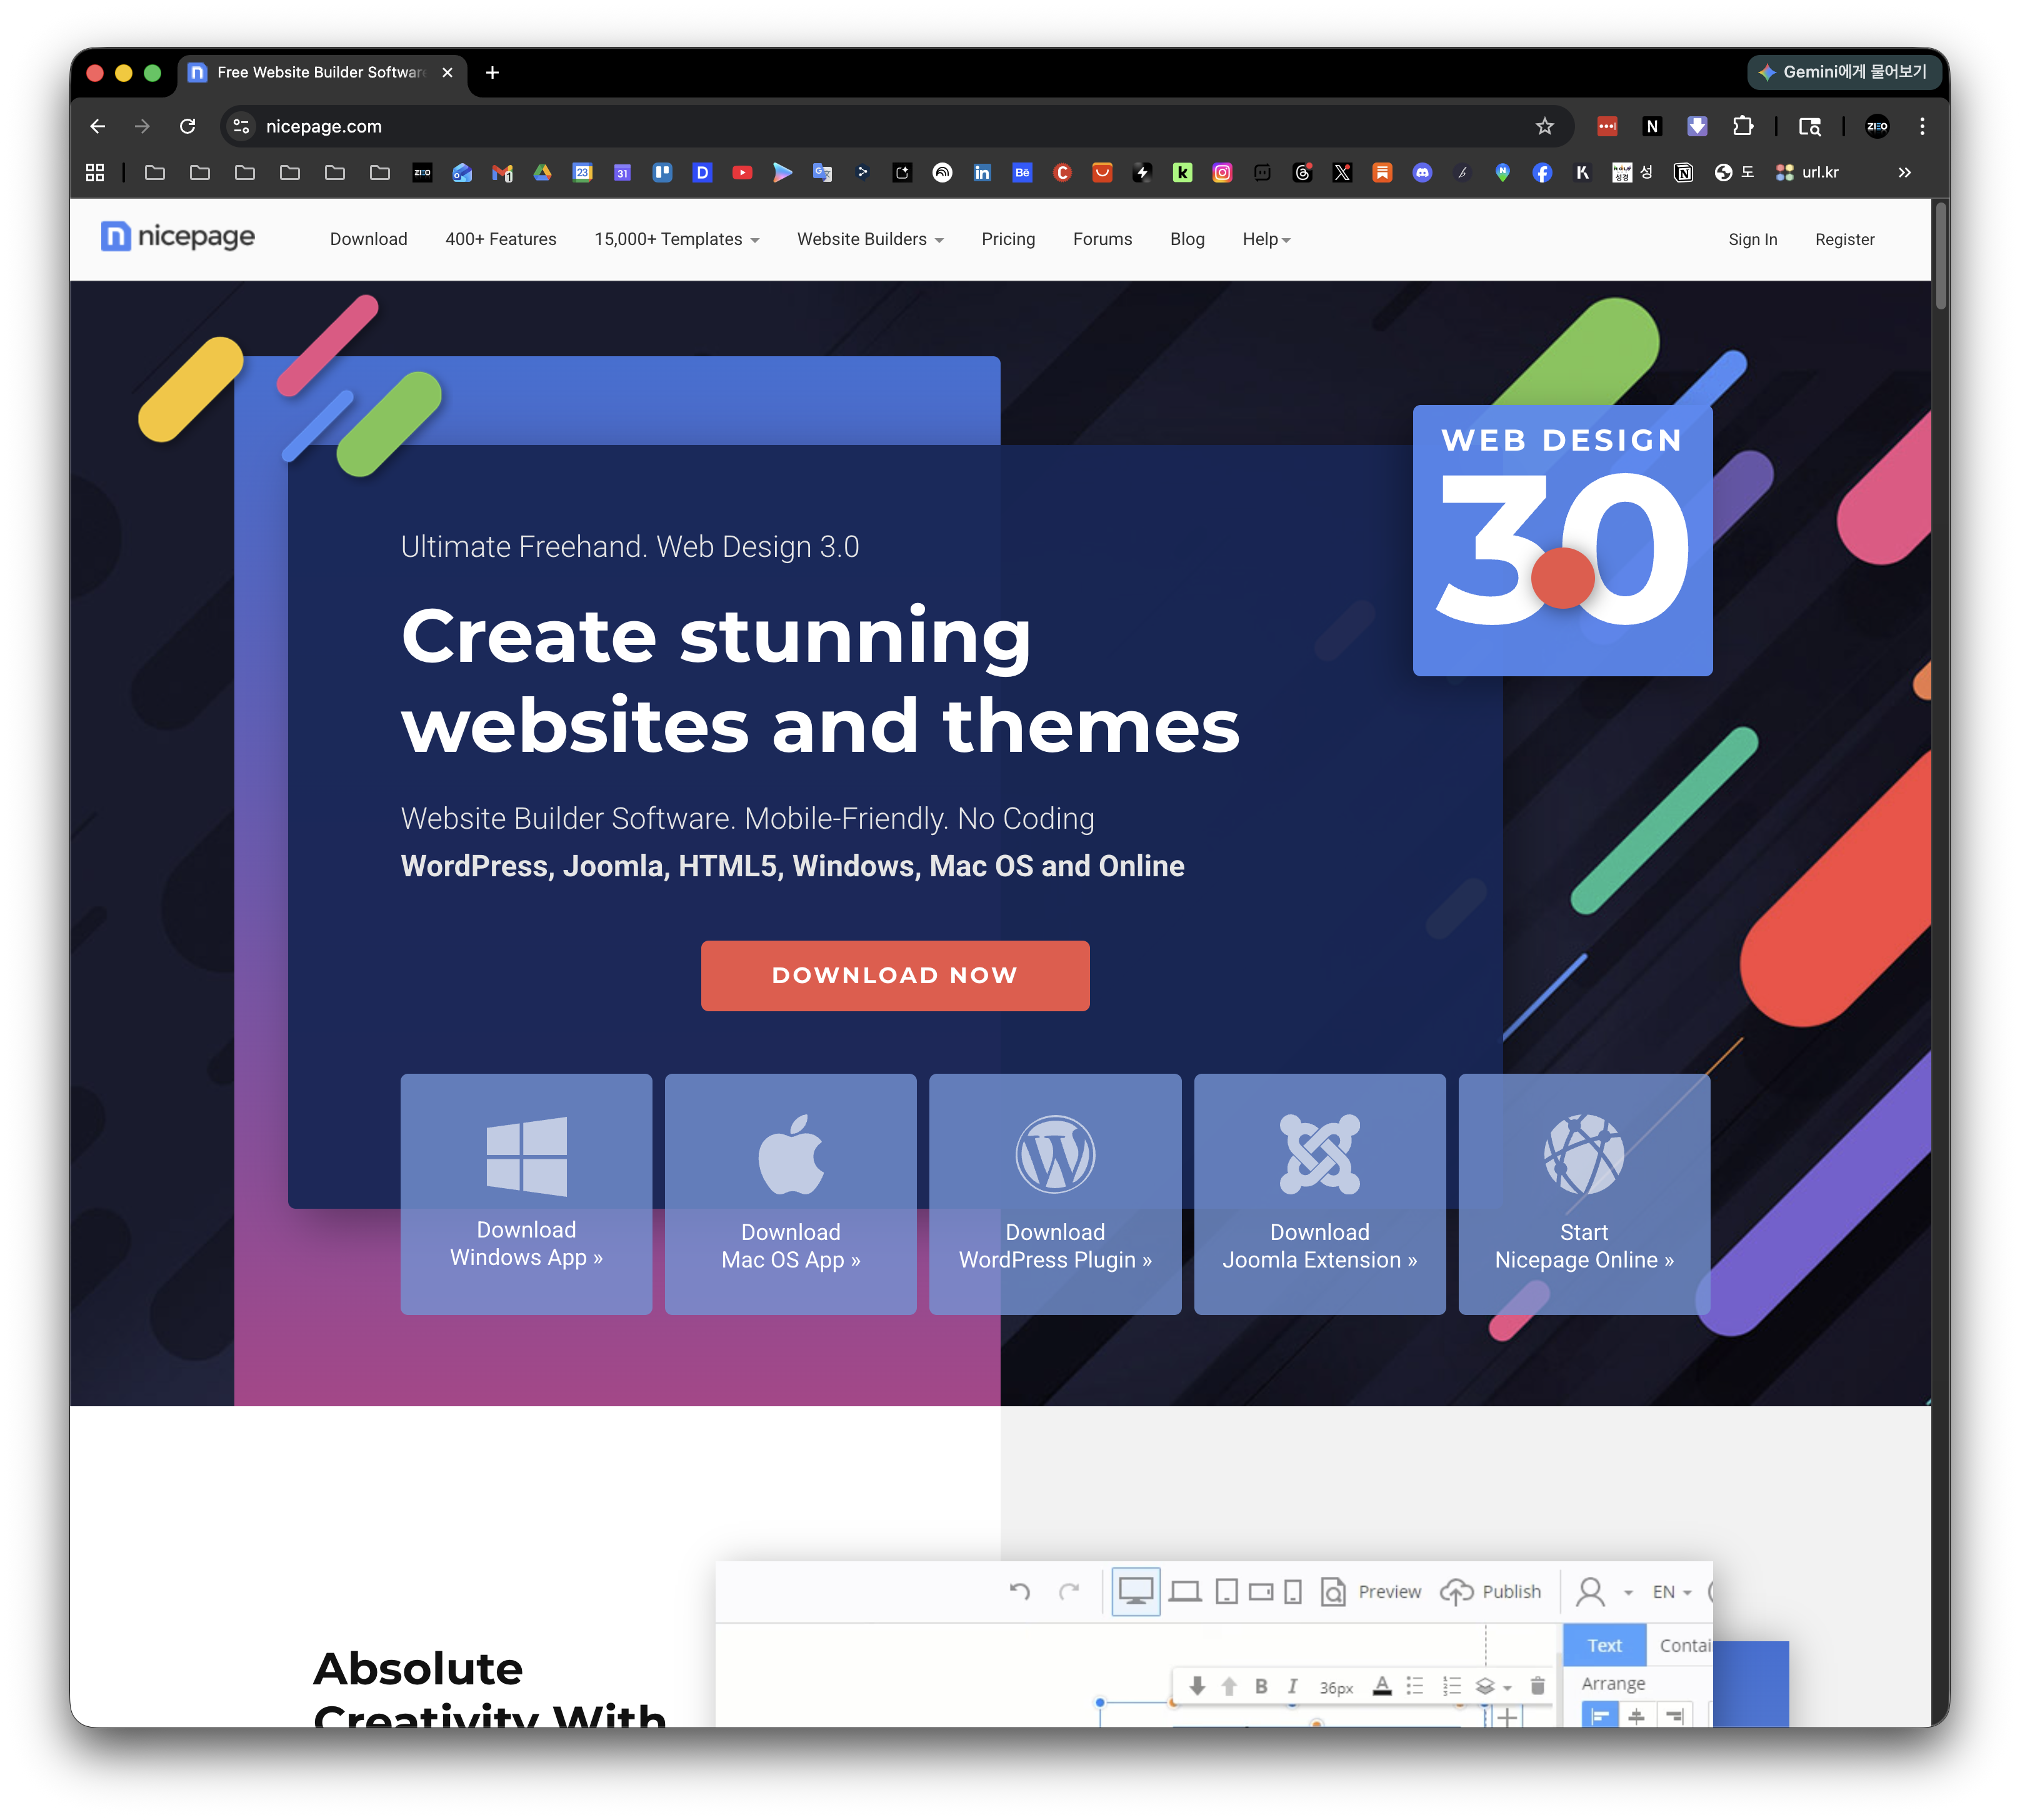Viewport: 2020px width, 1820px height.
Task: Click the nicepage logo
Action: tap(178, 237)
